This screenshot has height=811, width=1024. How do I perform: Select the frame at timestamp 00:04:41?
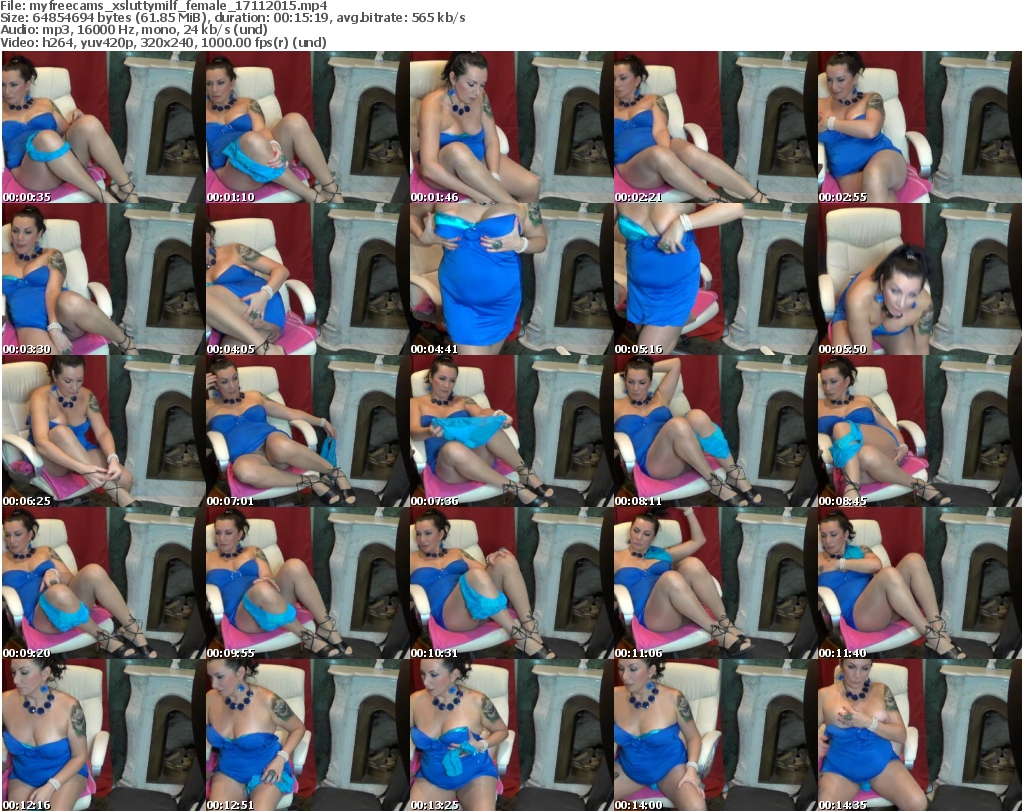coord(511,279)
